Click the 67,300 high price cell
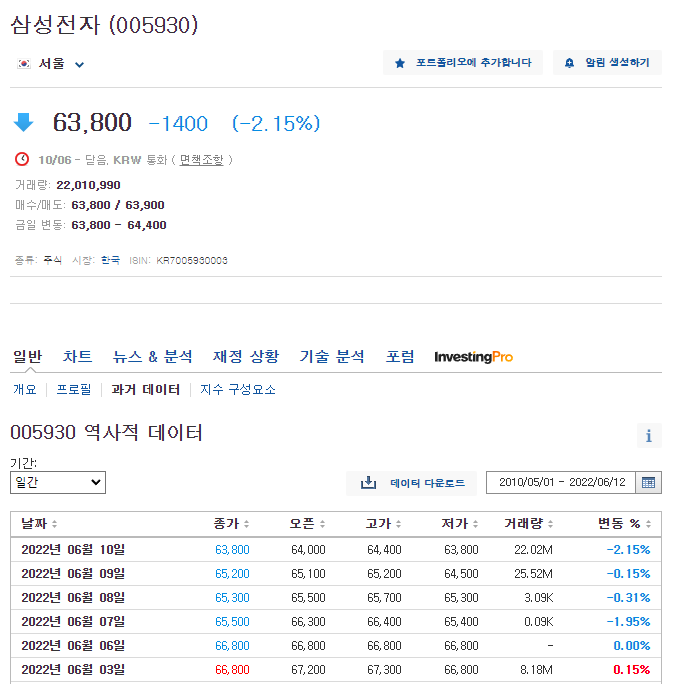 pyautogui.click(x=384, y=670)
